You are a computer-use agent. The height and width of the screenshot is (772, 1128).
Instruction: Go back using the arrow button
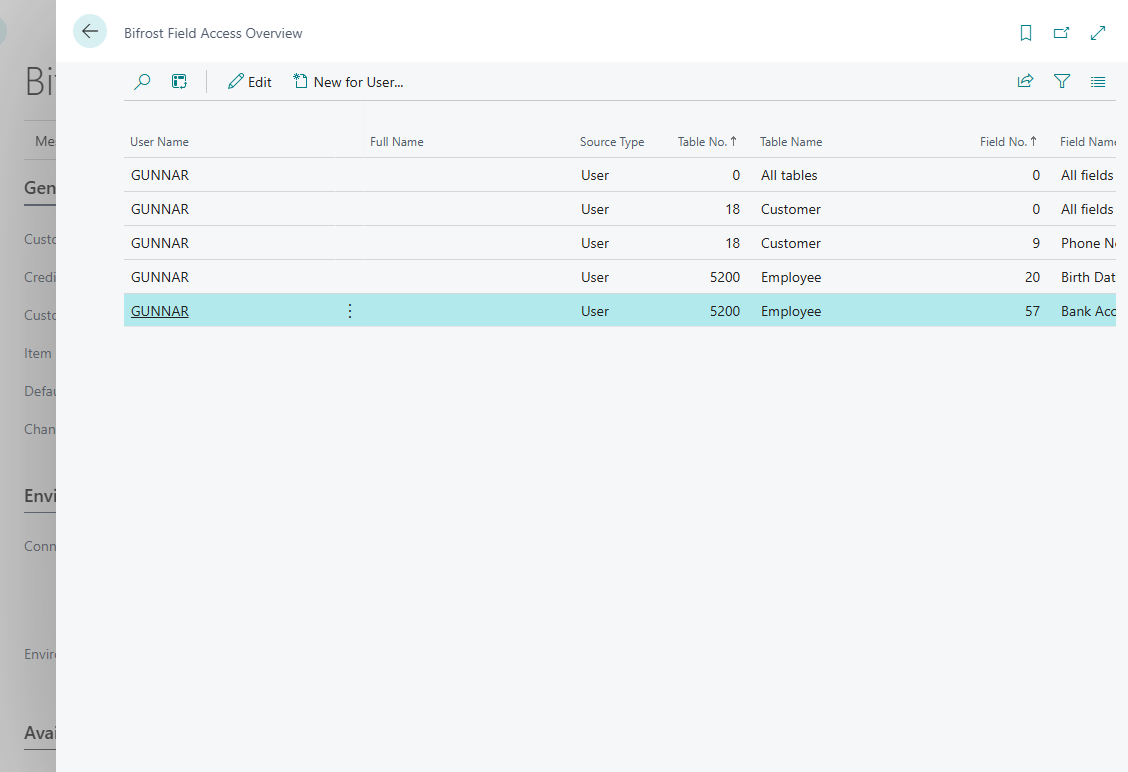point(90,32)
